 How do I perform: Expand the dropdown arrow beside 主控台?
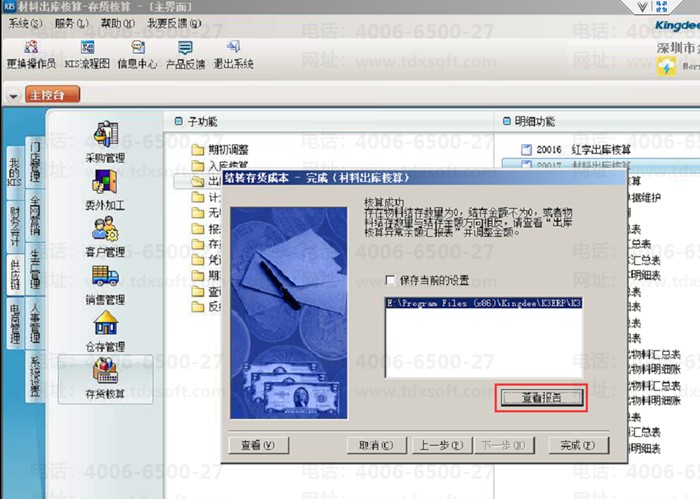pyautogui.click(x=12, y=96)
